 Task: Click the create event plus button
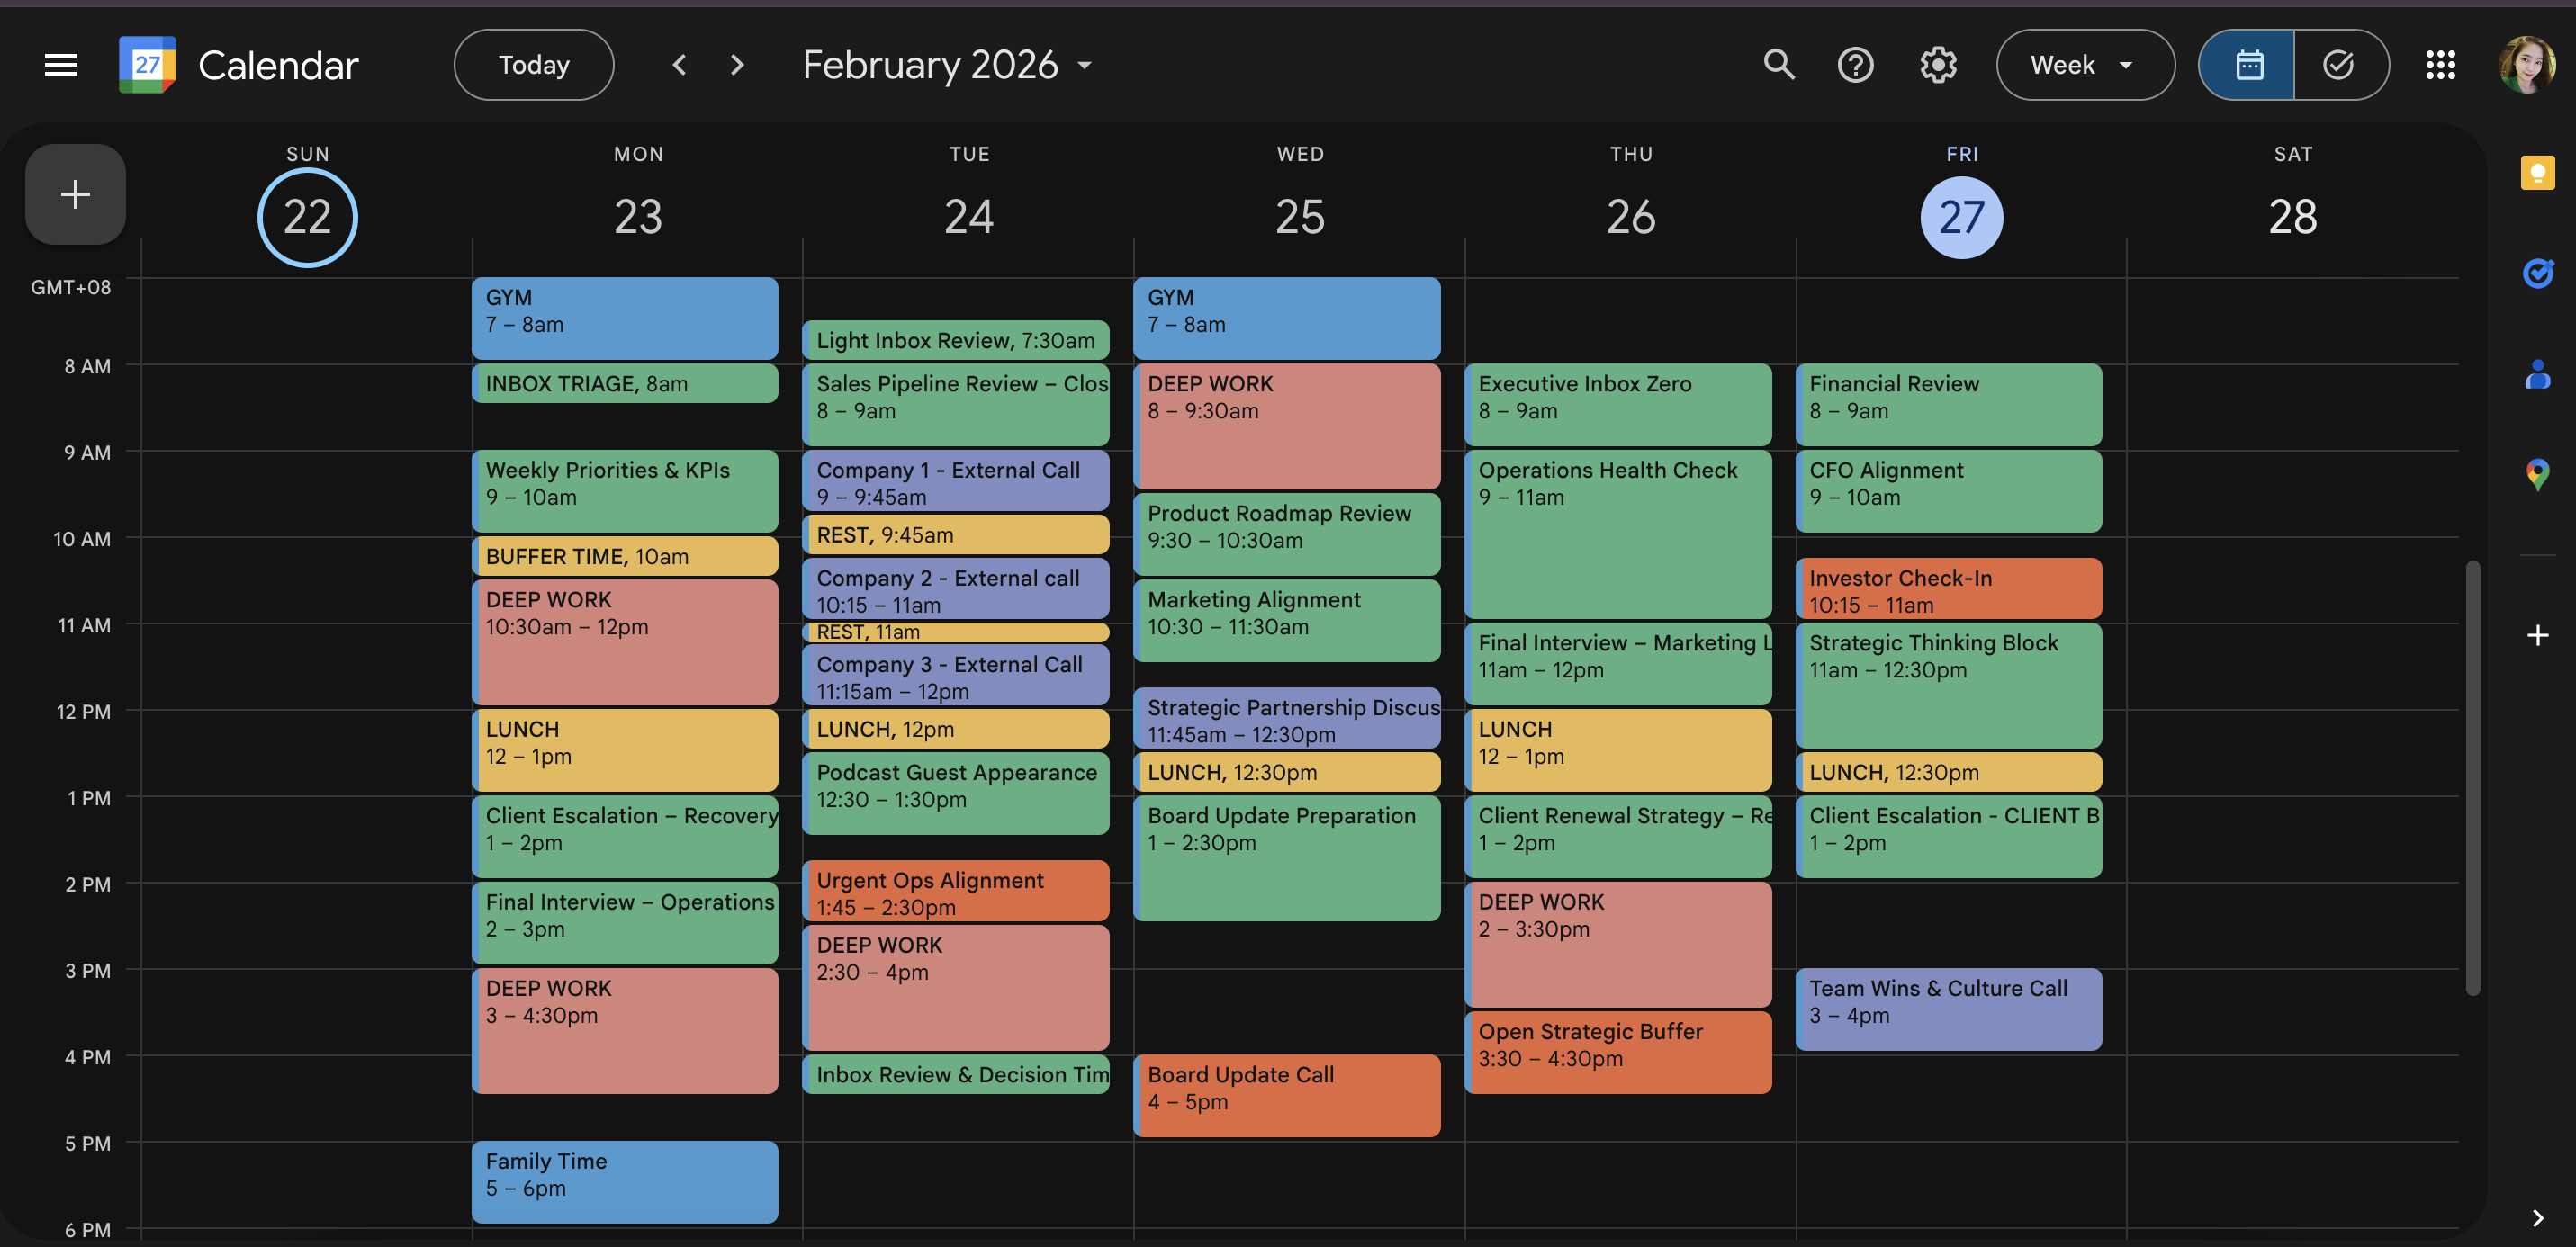pos(75,194)
